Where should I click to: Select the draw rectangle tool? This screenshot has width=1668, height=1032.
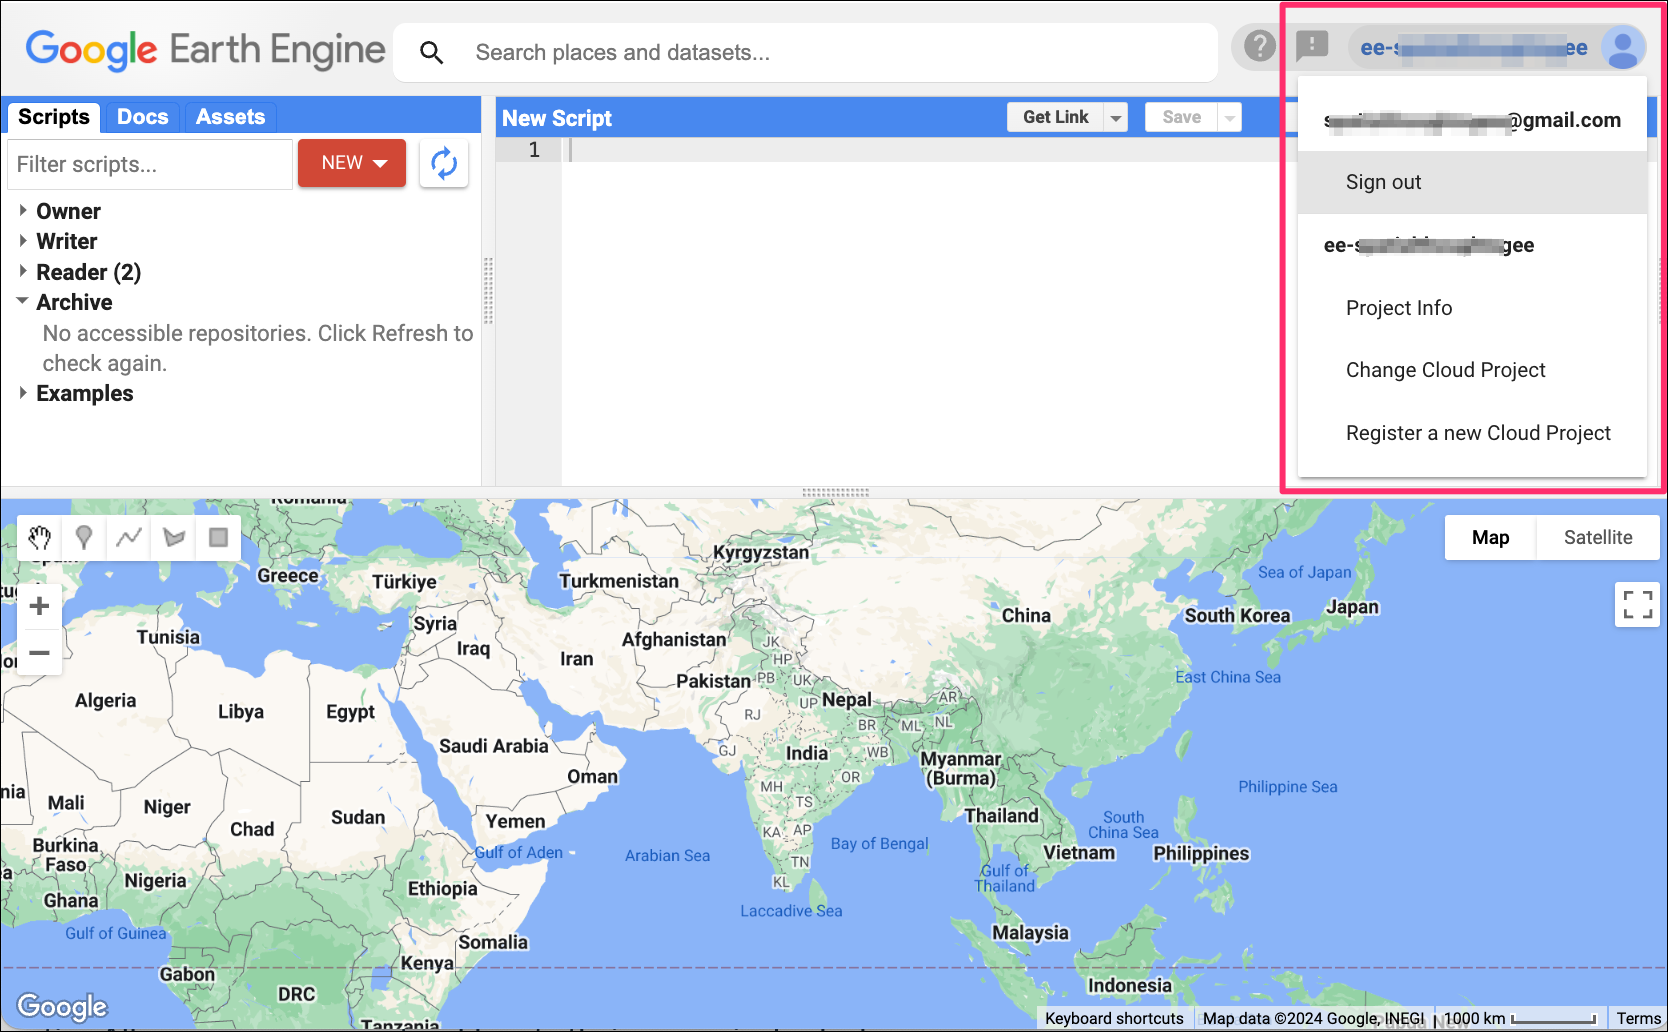pos(218,538)
